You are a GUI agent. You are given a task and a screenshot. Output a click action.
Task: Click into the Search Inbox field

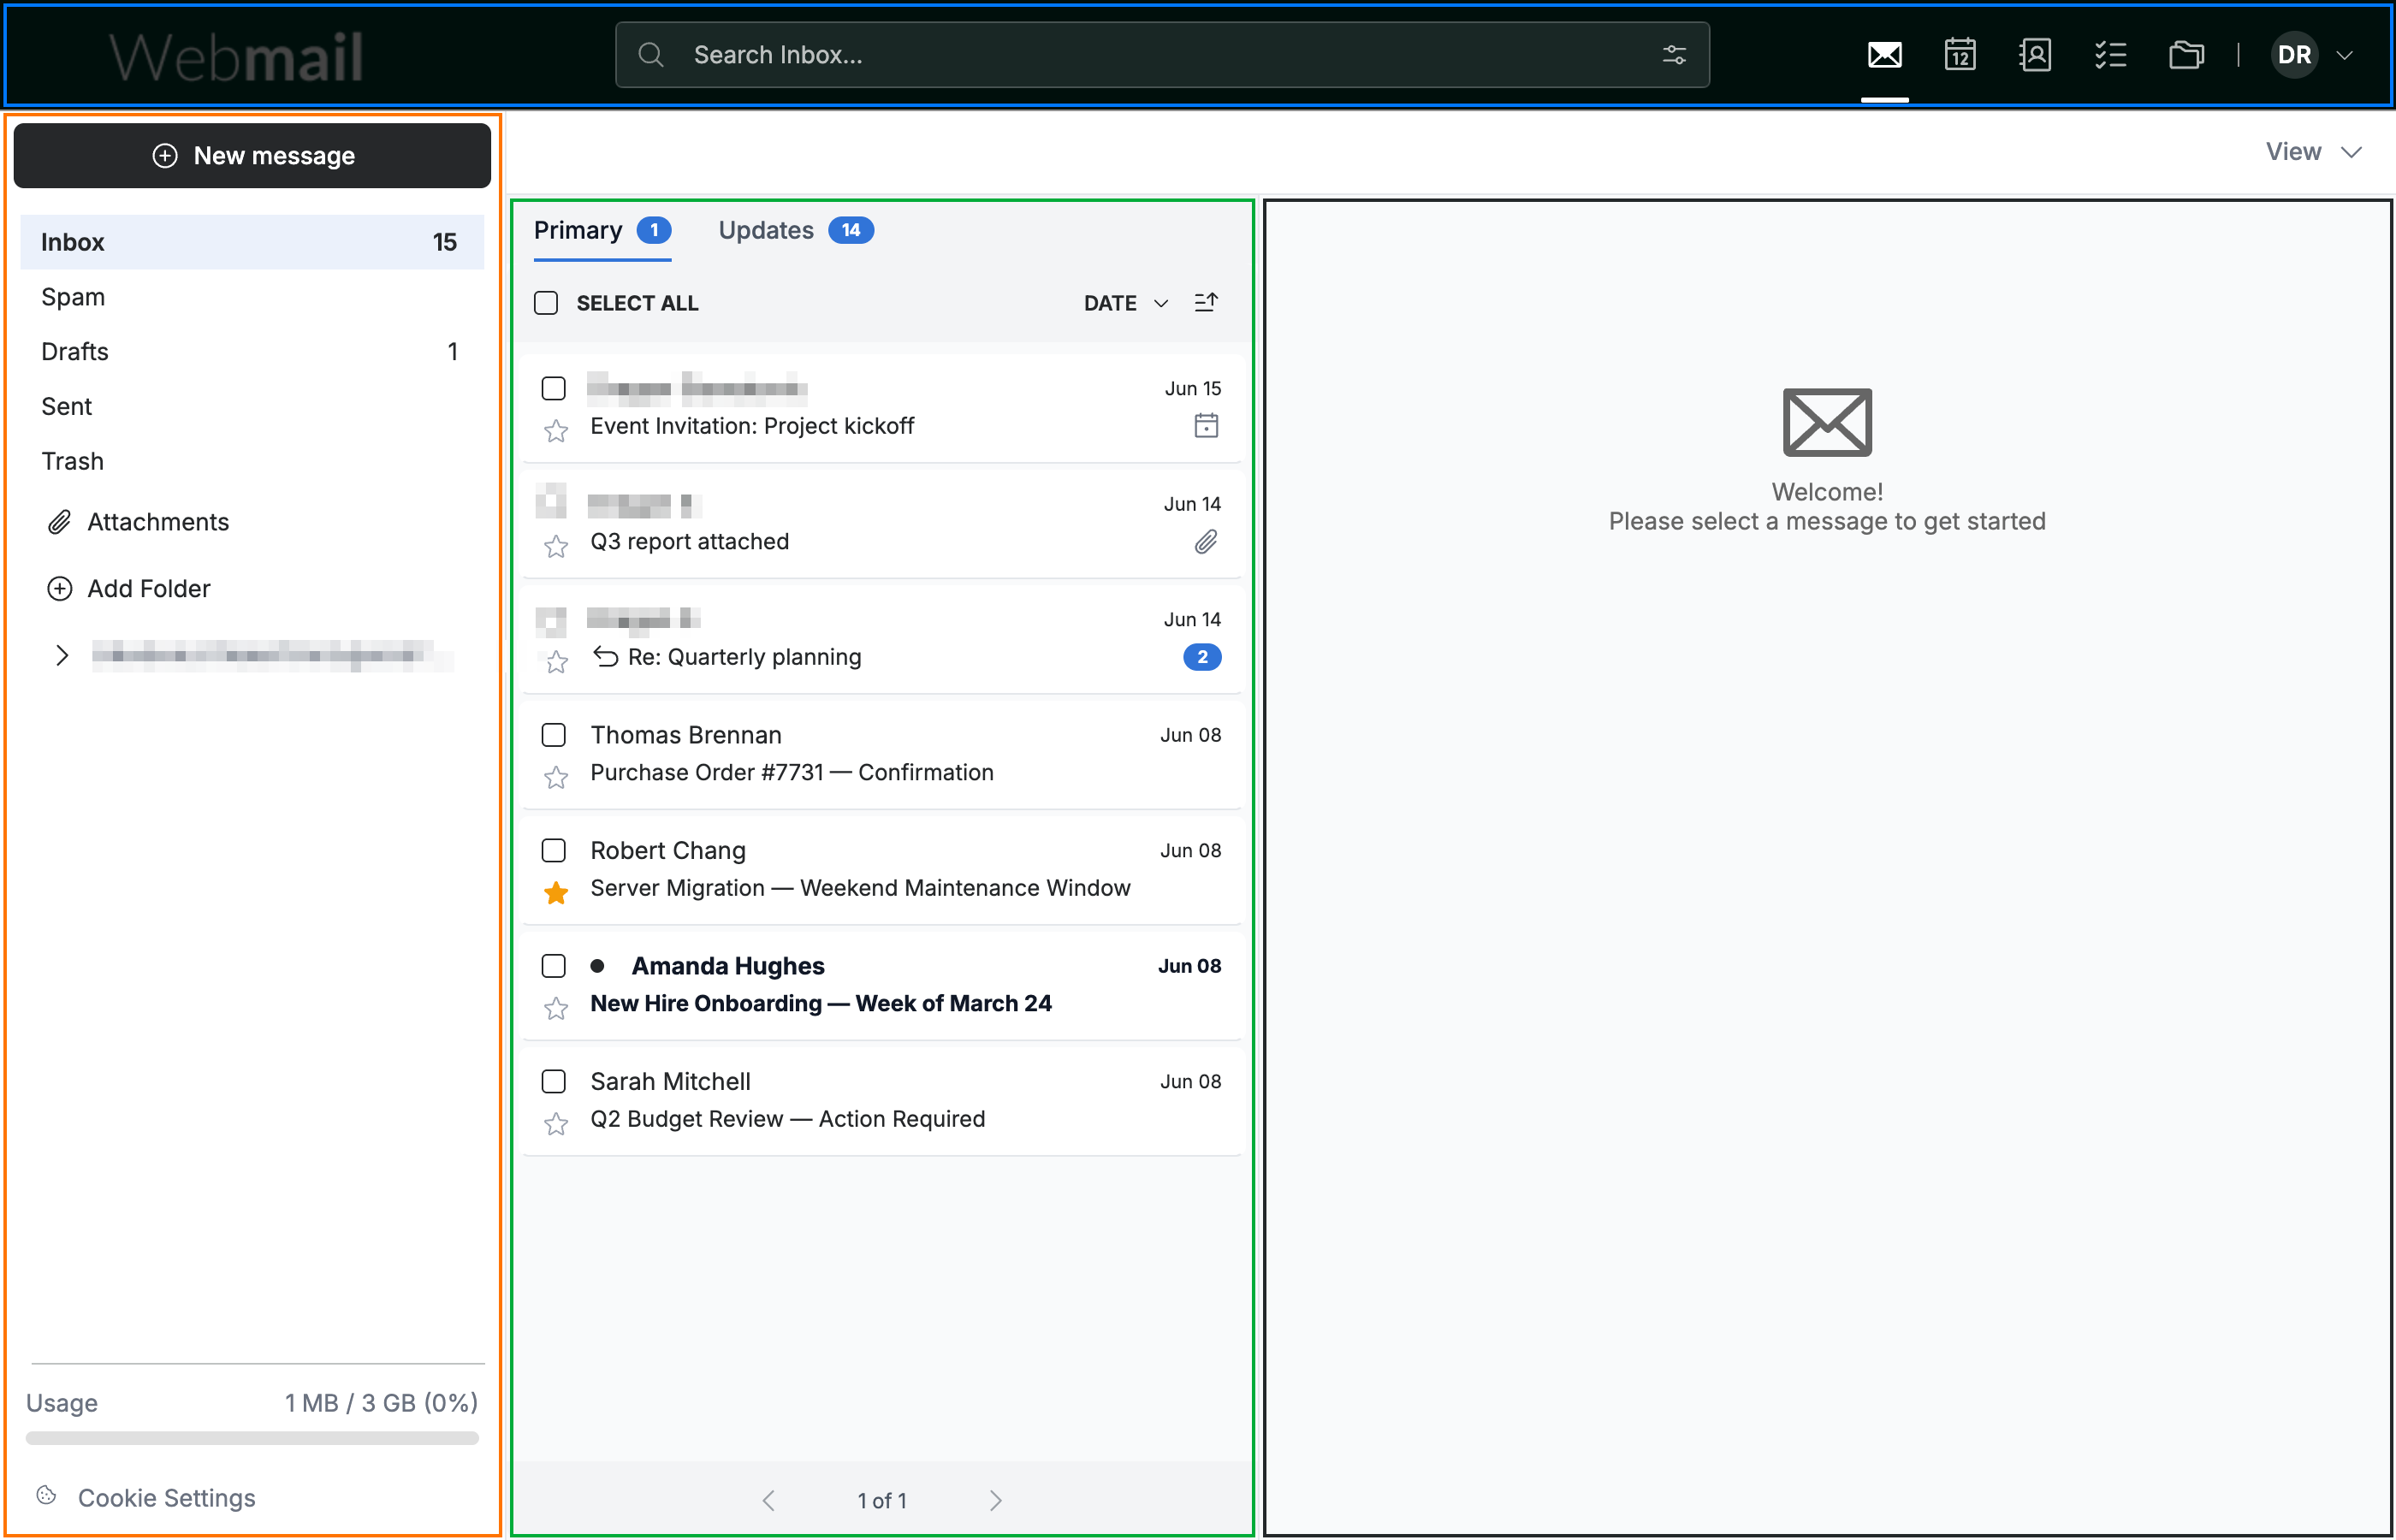click(1162, 55)
